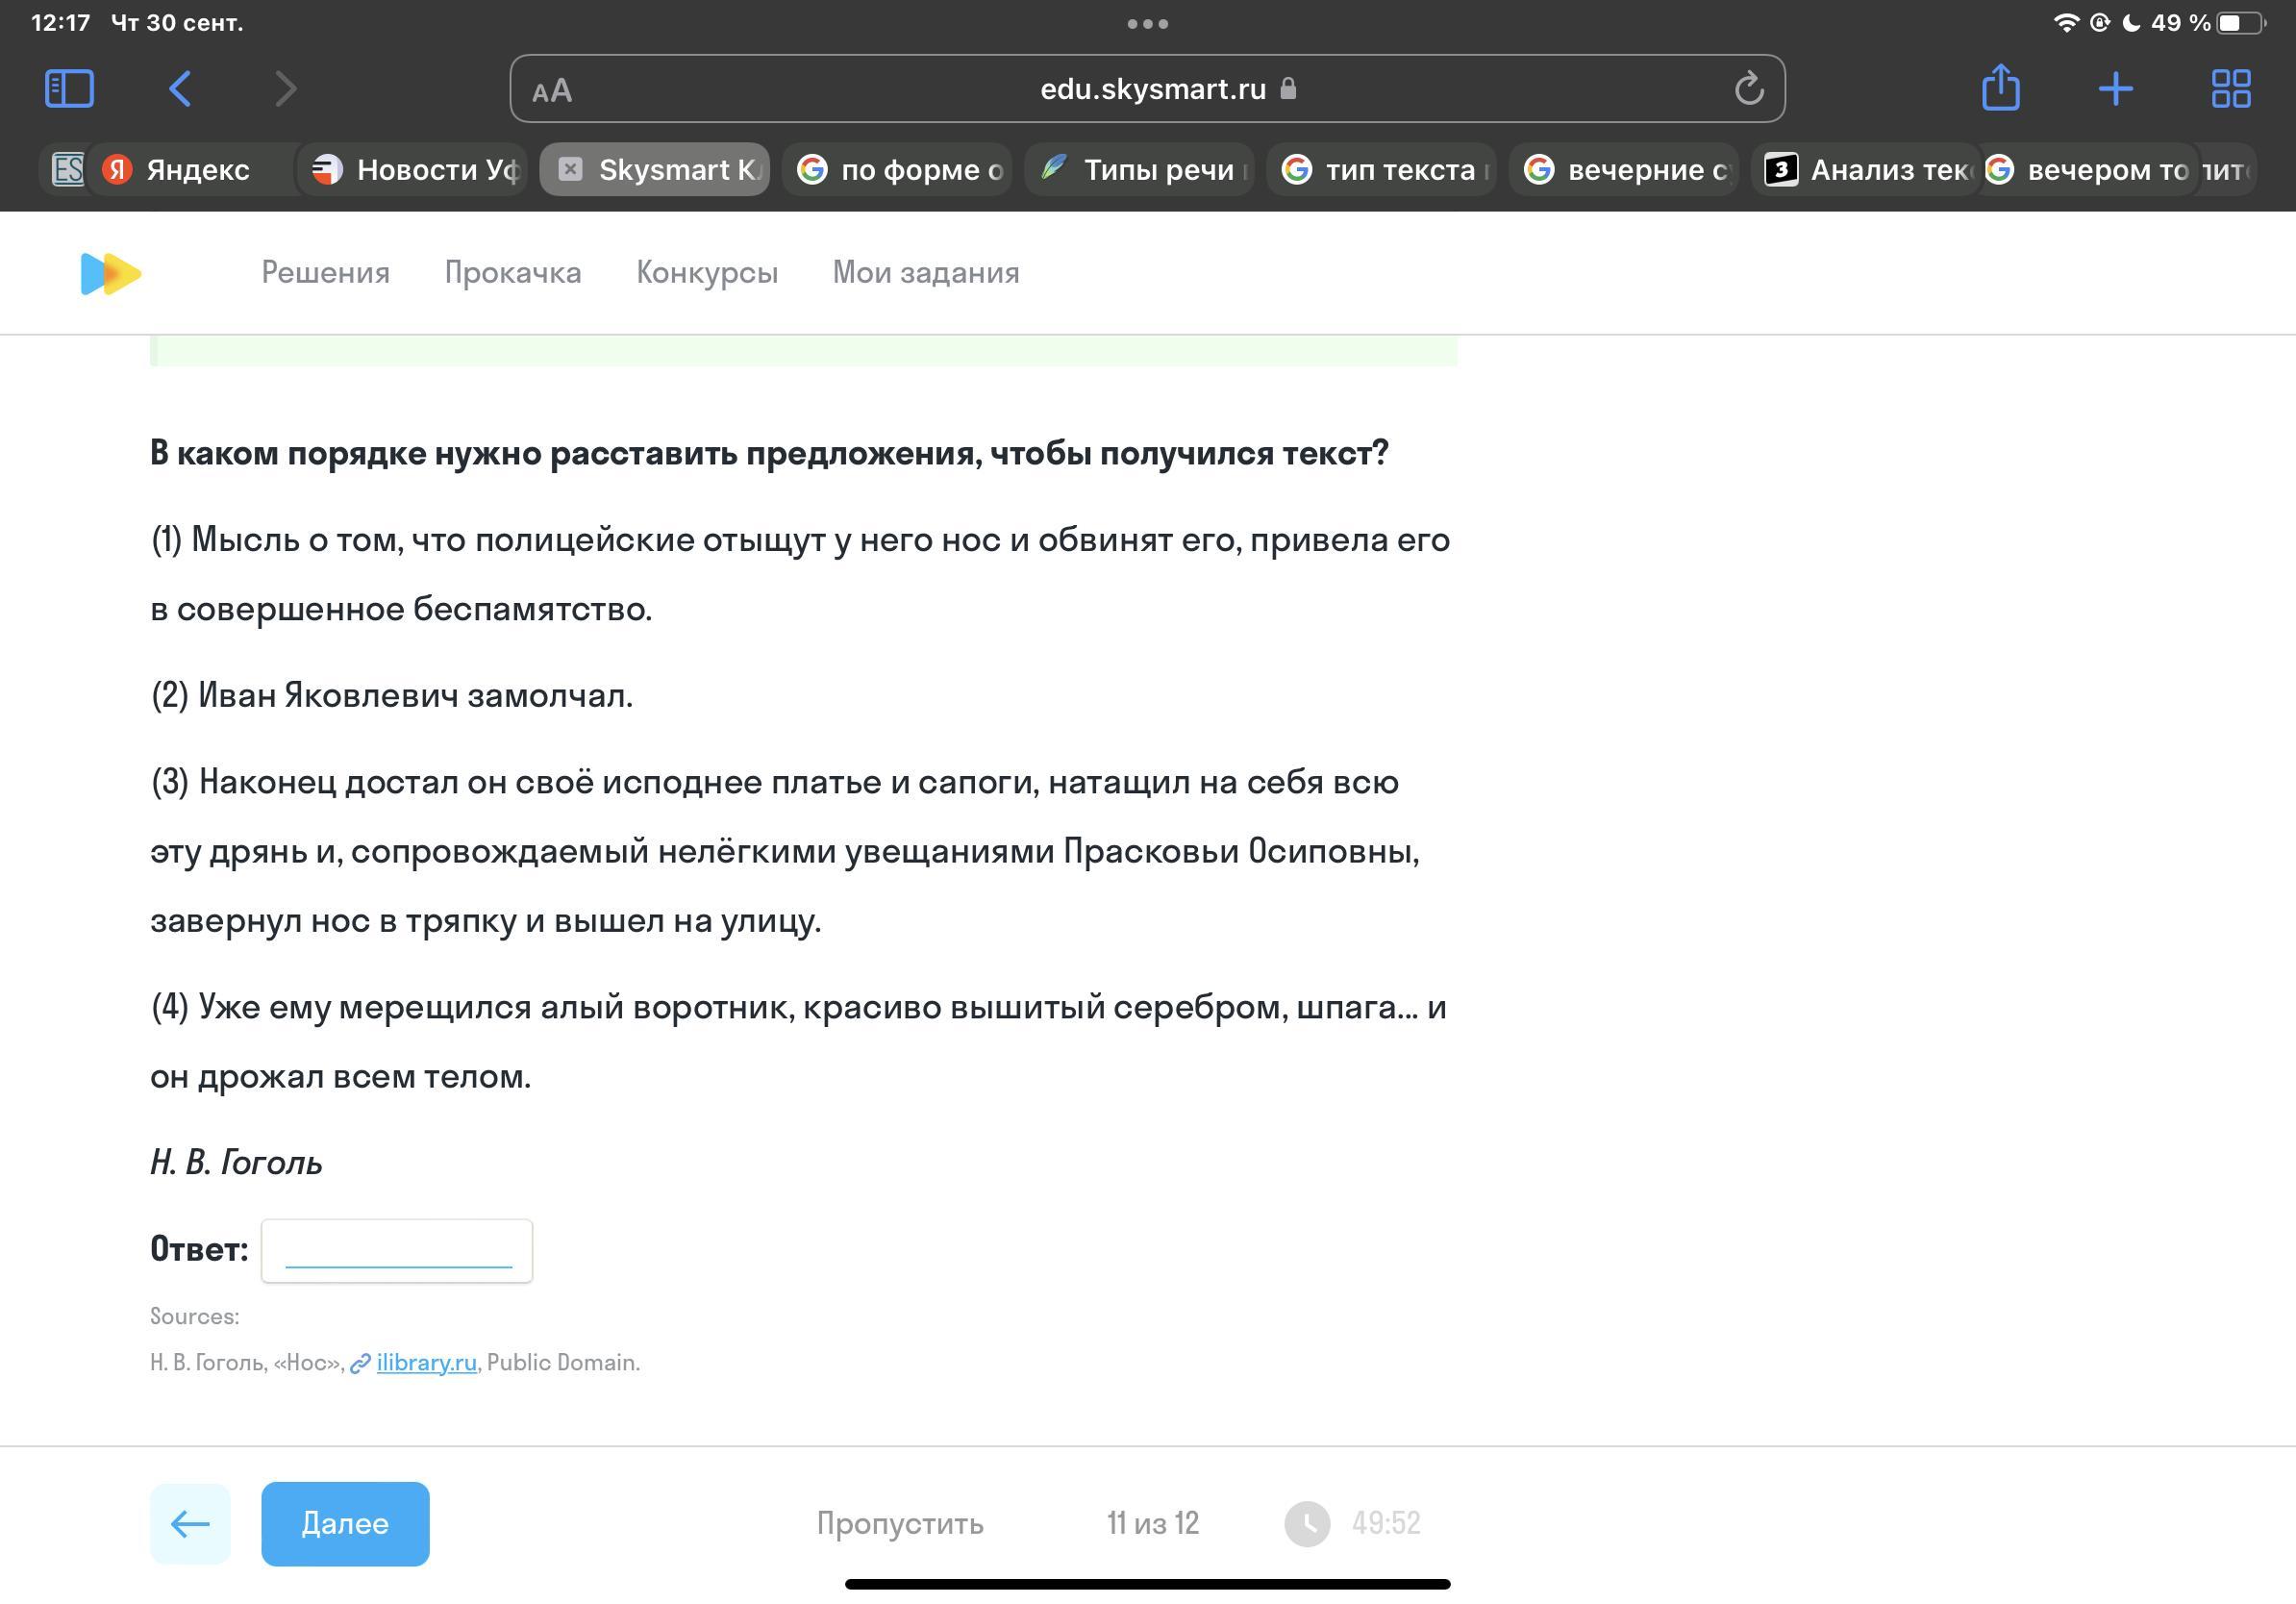Viewport: 2296px width, 1604px height.
Task: Click Пропустить to skip the question
Action: 900,1523
